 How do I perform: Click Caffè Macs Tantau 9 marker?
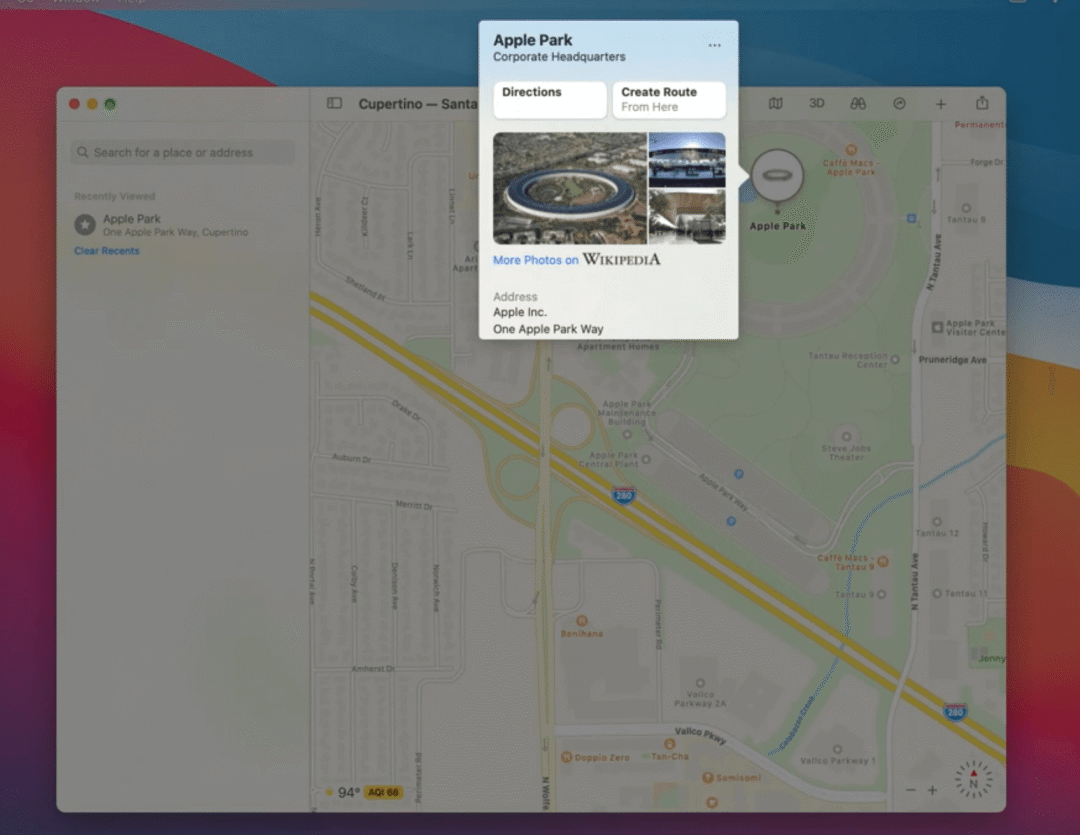click(x=882, y=561)
